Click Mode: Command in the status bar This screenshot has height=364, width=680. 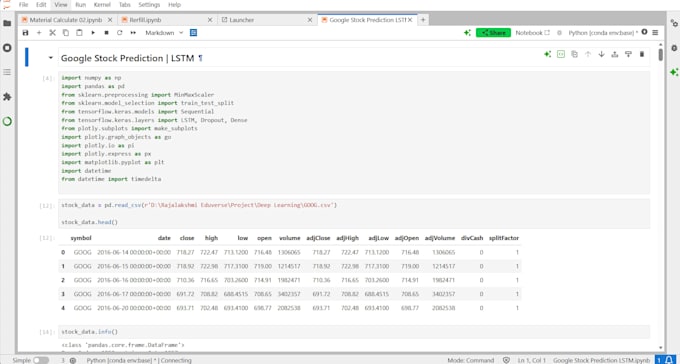tap(470, 360)
